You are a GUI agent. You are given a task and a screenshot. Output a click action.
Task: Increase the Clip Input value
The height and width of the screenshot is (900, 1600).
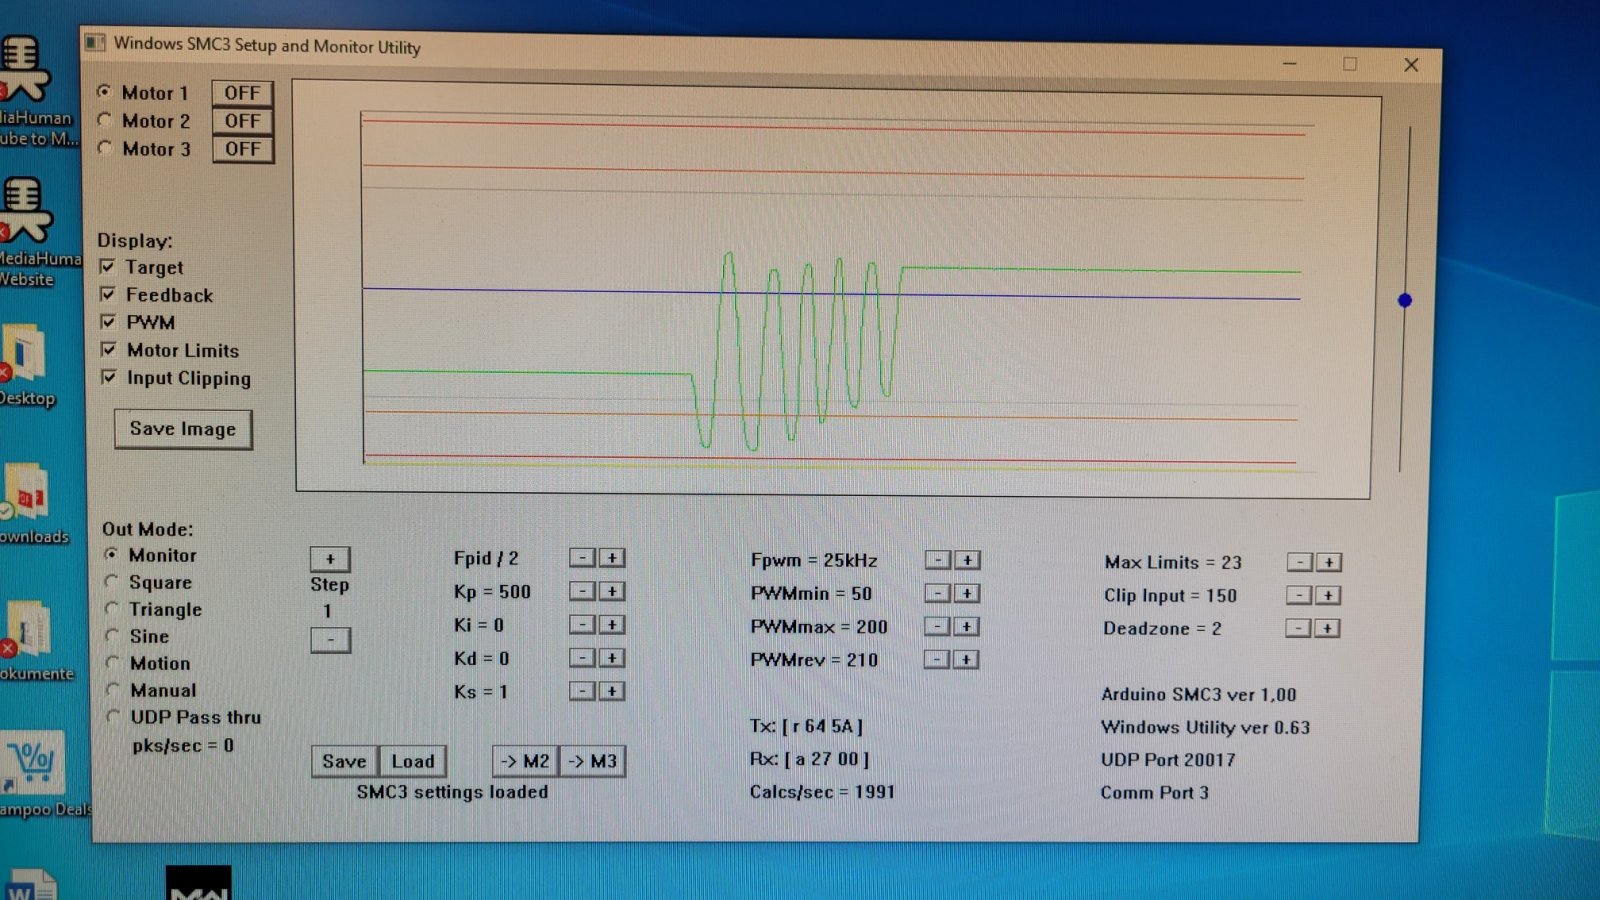coord(1329,595)
